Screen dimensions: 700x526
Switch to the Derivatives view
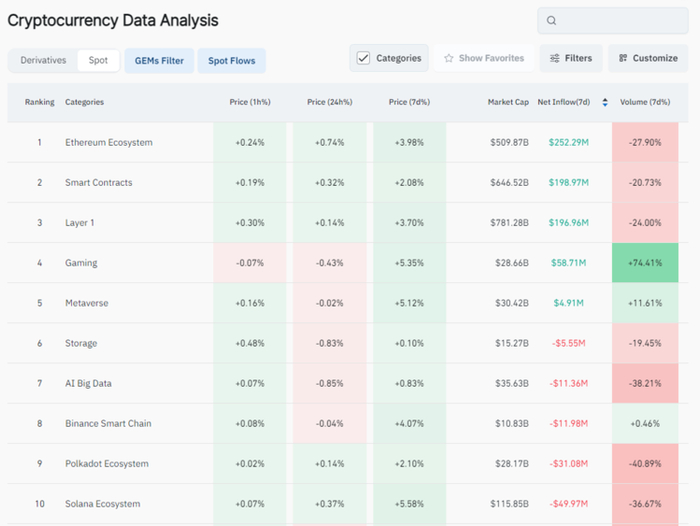43,60
